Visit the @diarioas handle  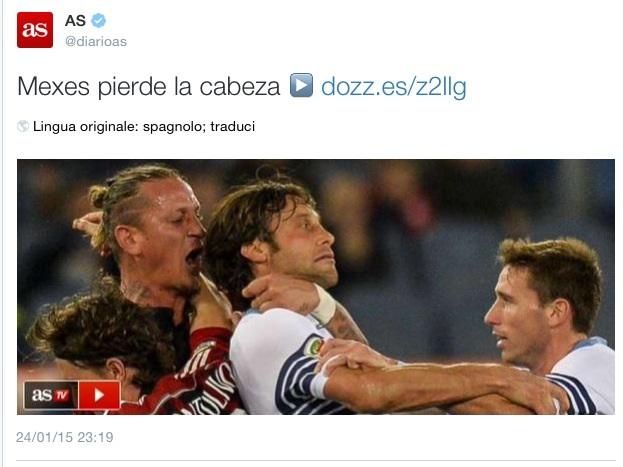(x=96, y=41)
